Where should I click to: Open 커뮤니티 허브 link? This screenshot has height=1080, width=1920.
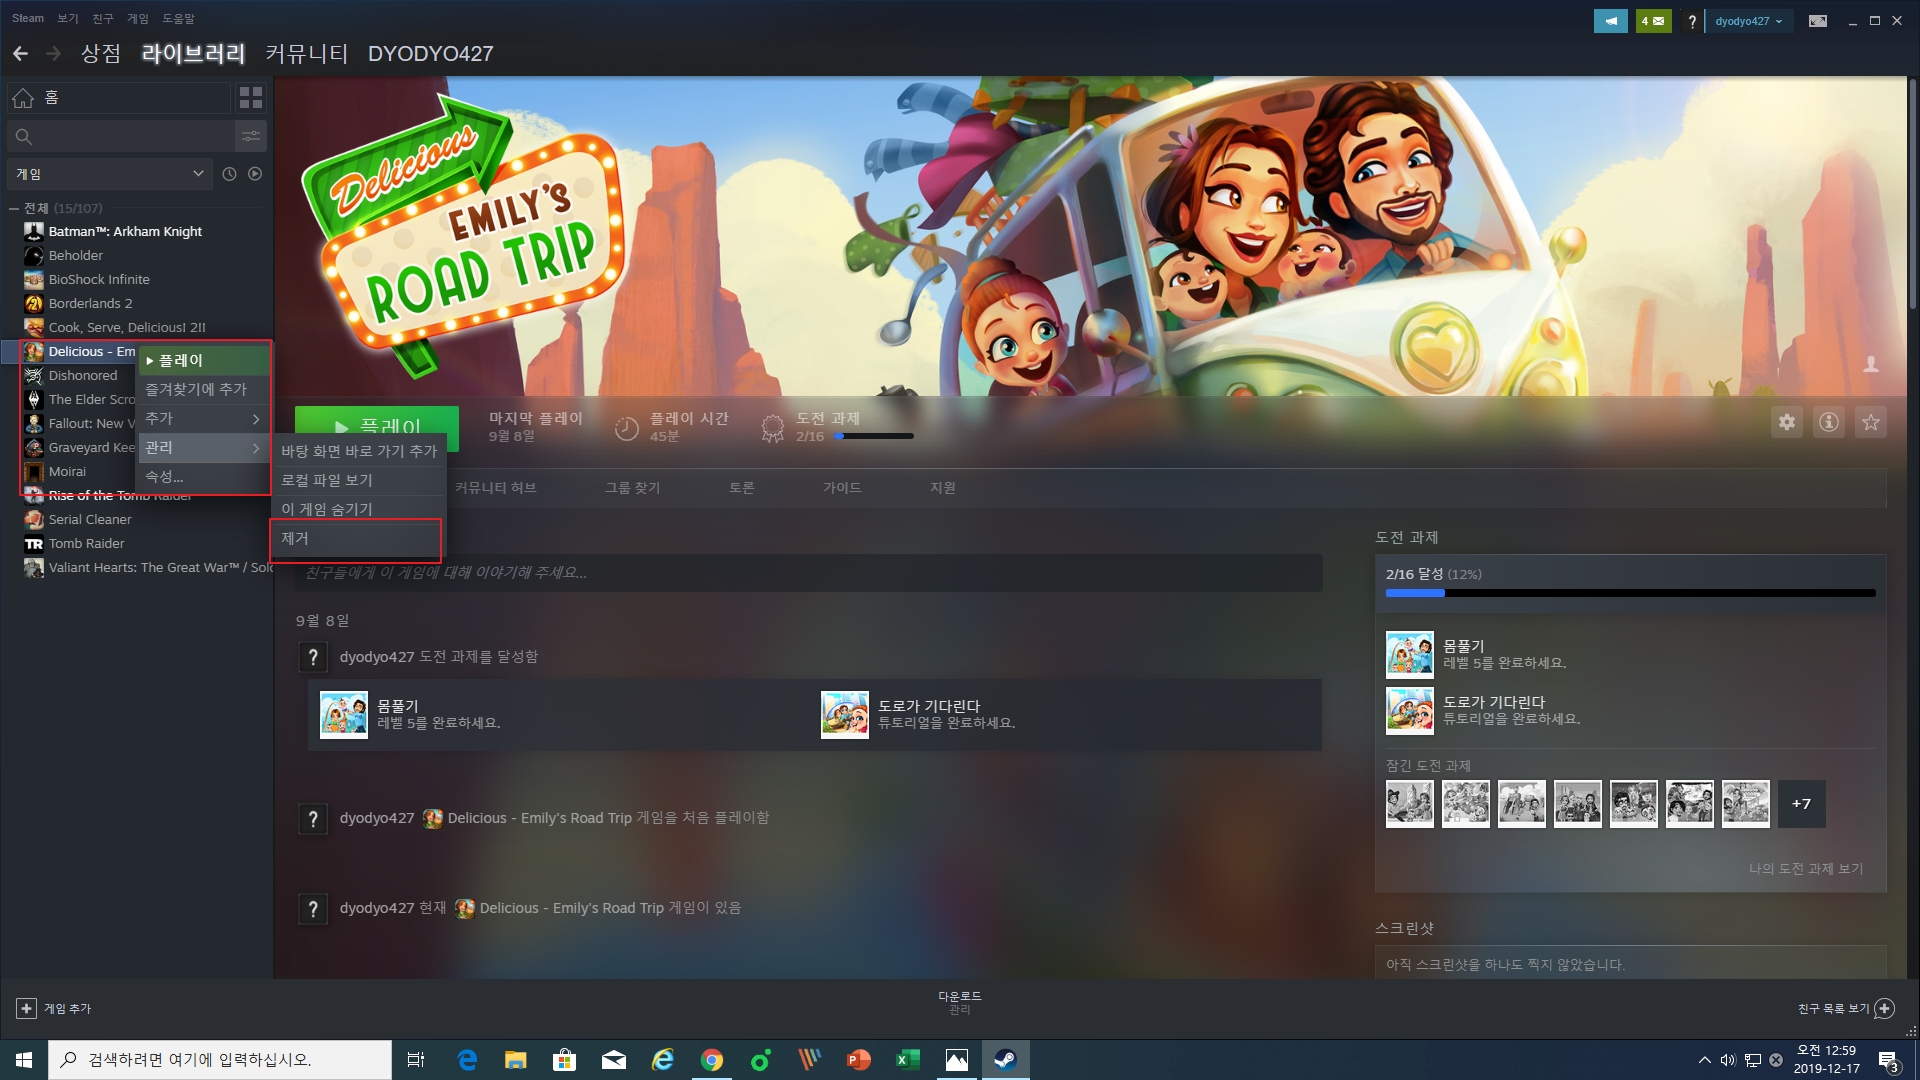(x=496, y=487)
